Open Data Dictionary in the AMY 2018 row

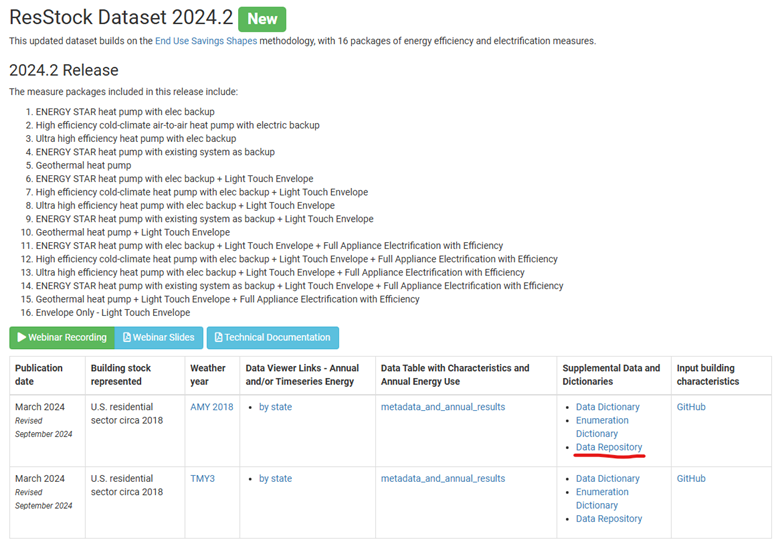click(x=607, y=407)
